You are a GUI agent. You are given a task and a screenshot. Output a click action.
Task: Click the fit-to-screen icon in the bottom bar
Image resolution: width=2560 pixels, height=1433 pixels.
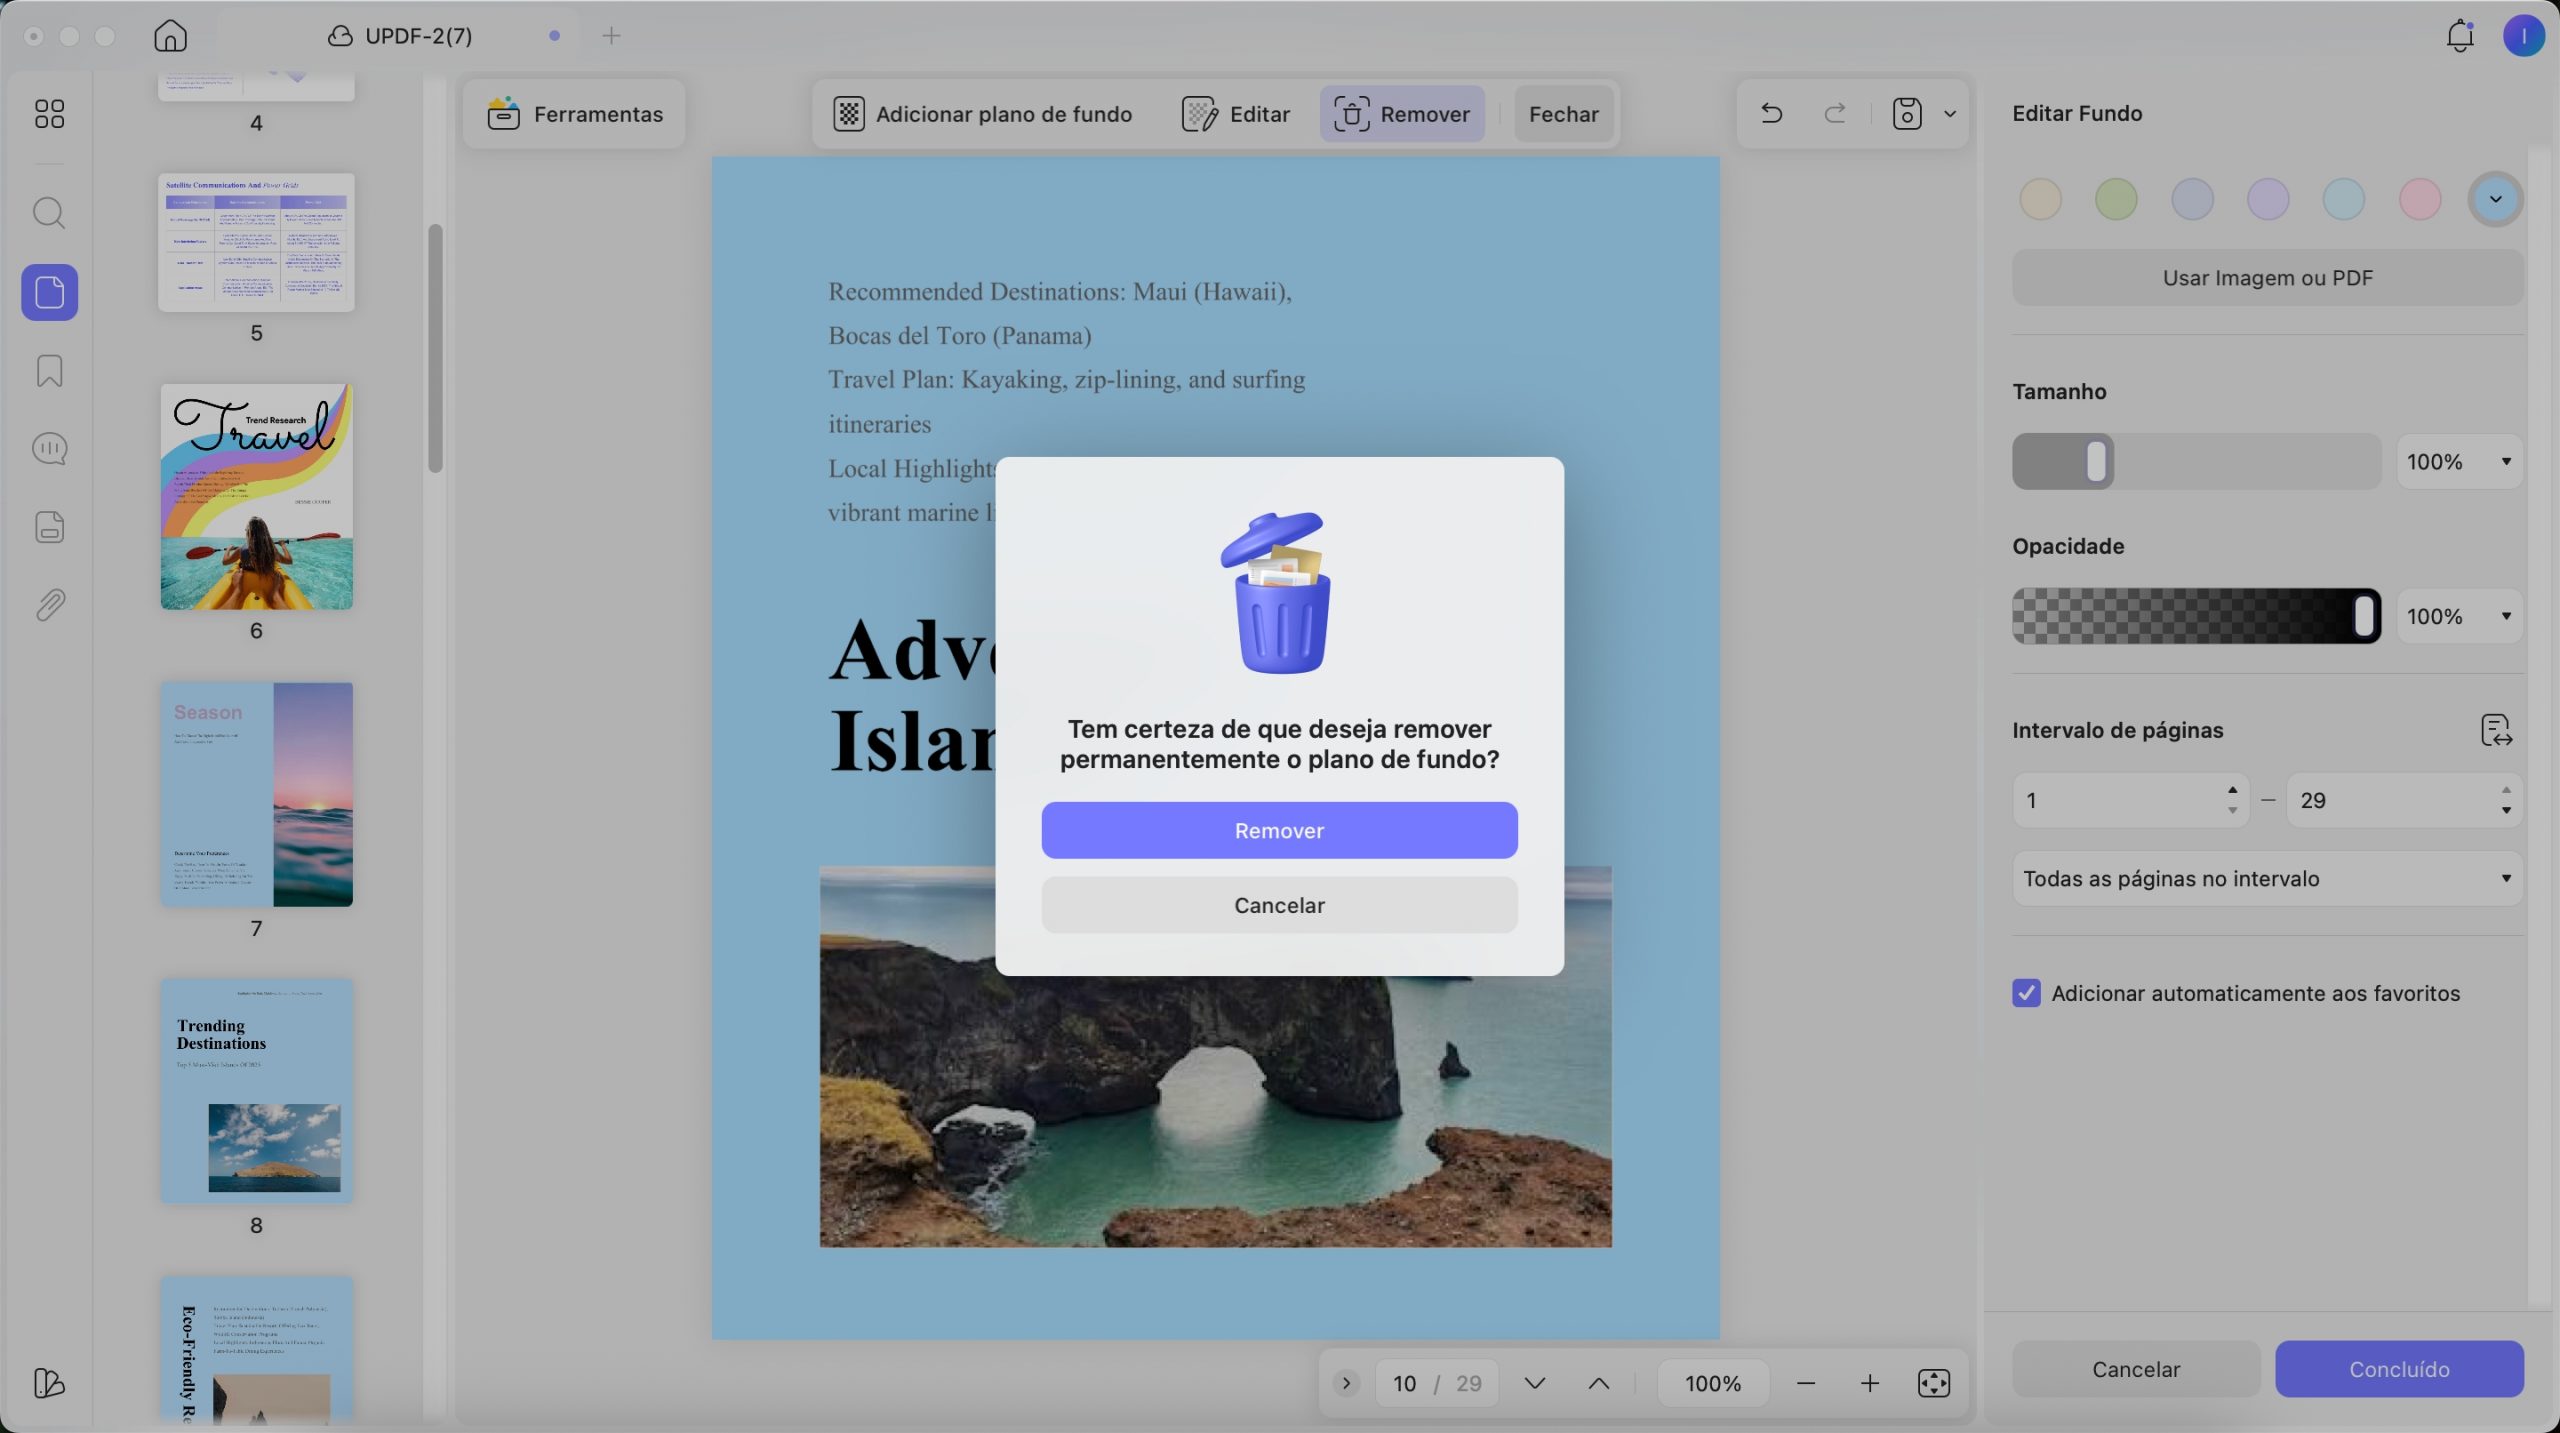pyautogui.click(x=1933, y=1383)
